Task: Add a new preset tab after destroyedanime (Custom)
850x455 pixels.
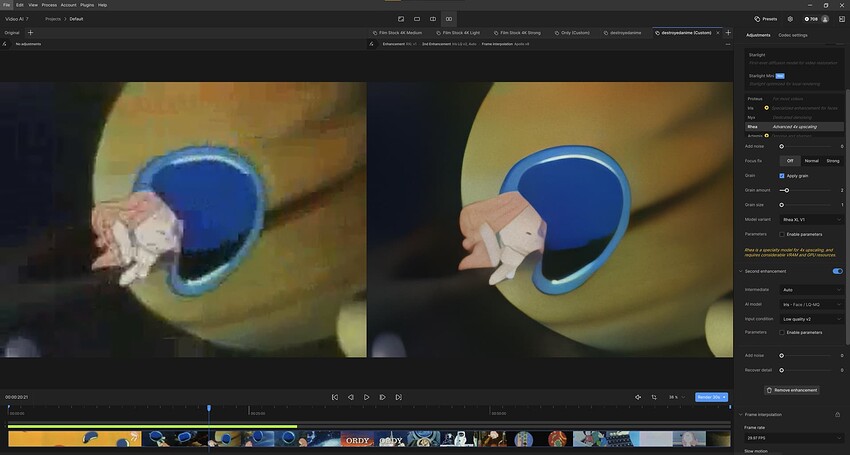Action: pos(728,33)
